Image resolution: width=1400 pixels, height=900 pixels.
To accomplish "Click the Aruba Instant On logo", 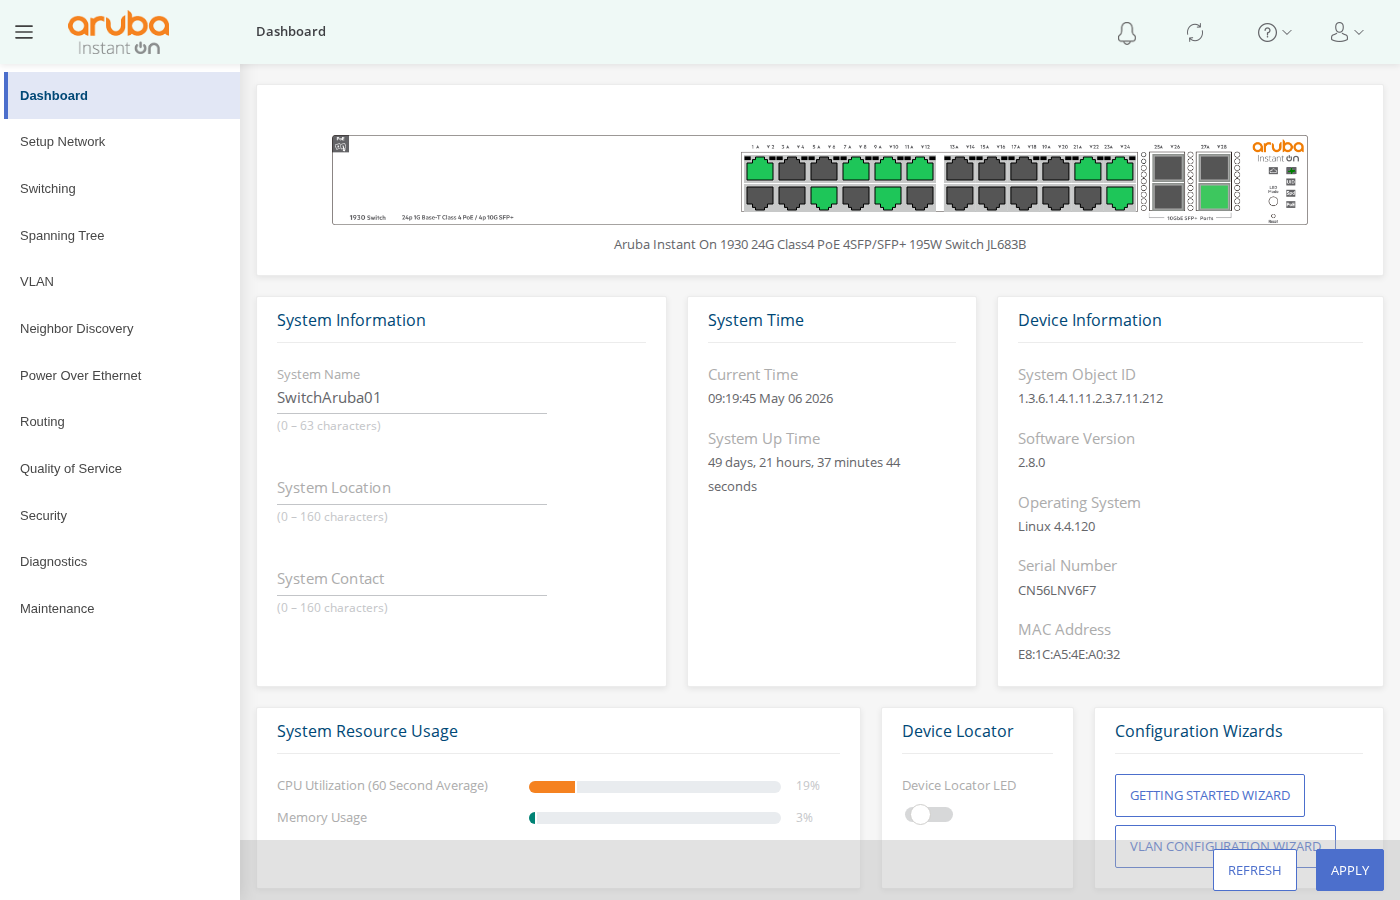I will click(118, 33).
